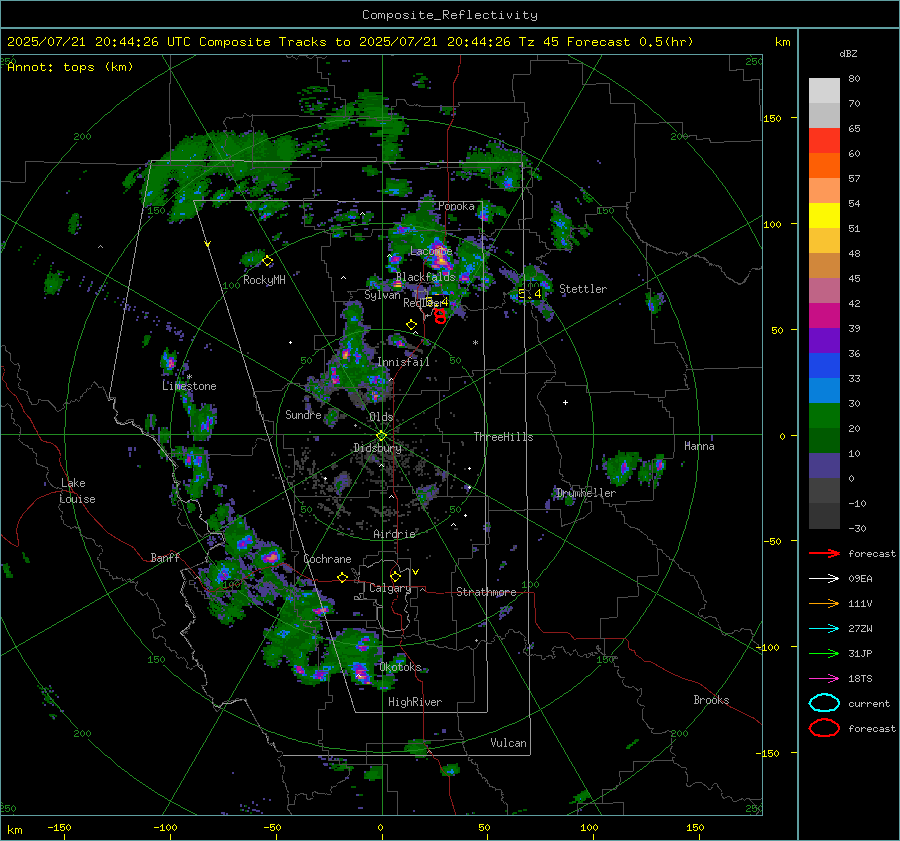
Task: Click the Composite_Reflectivity title
Action: [x=449, y=15]
